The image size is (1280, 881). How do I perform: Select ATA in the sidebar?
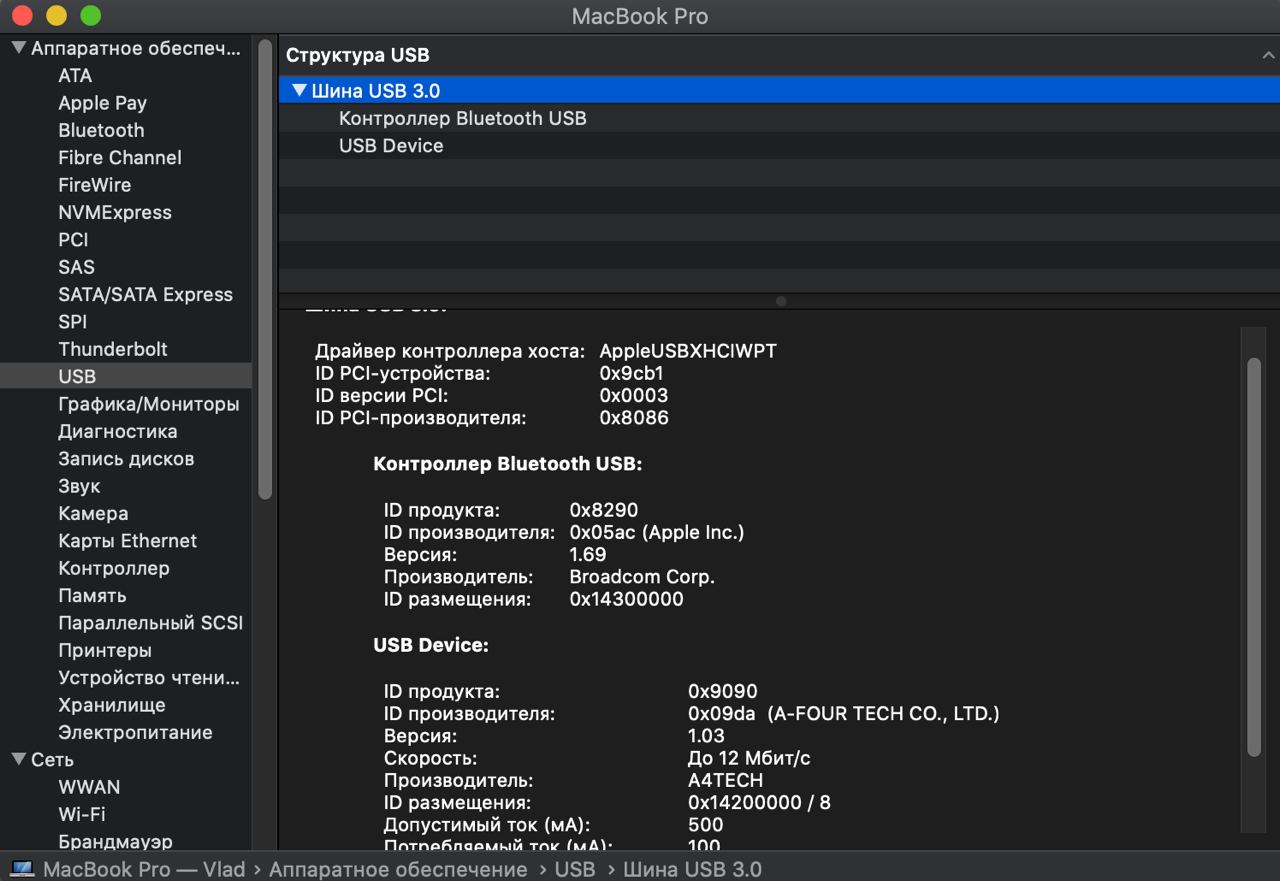point(75,76)
